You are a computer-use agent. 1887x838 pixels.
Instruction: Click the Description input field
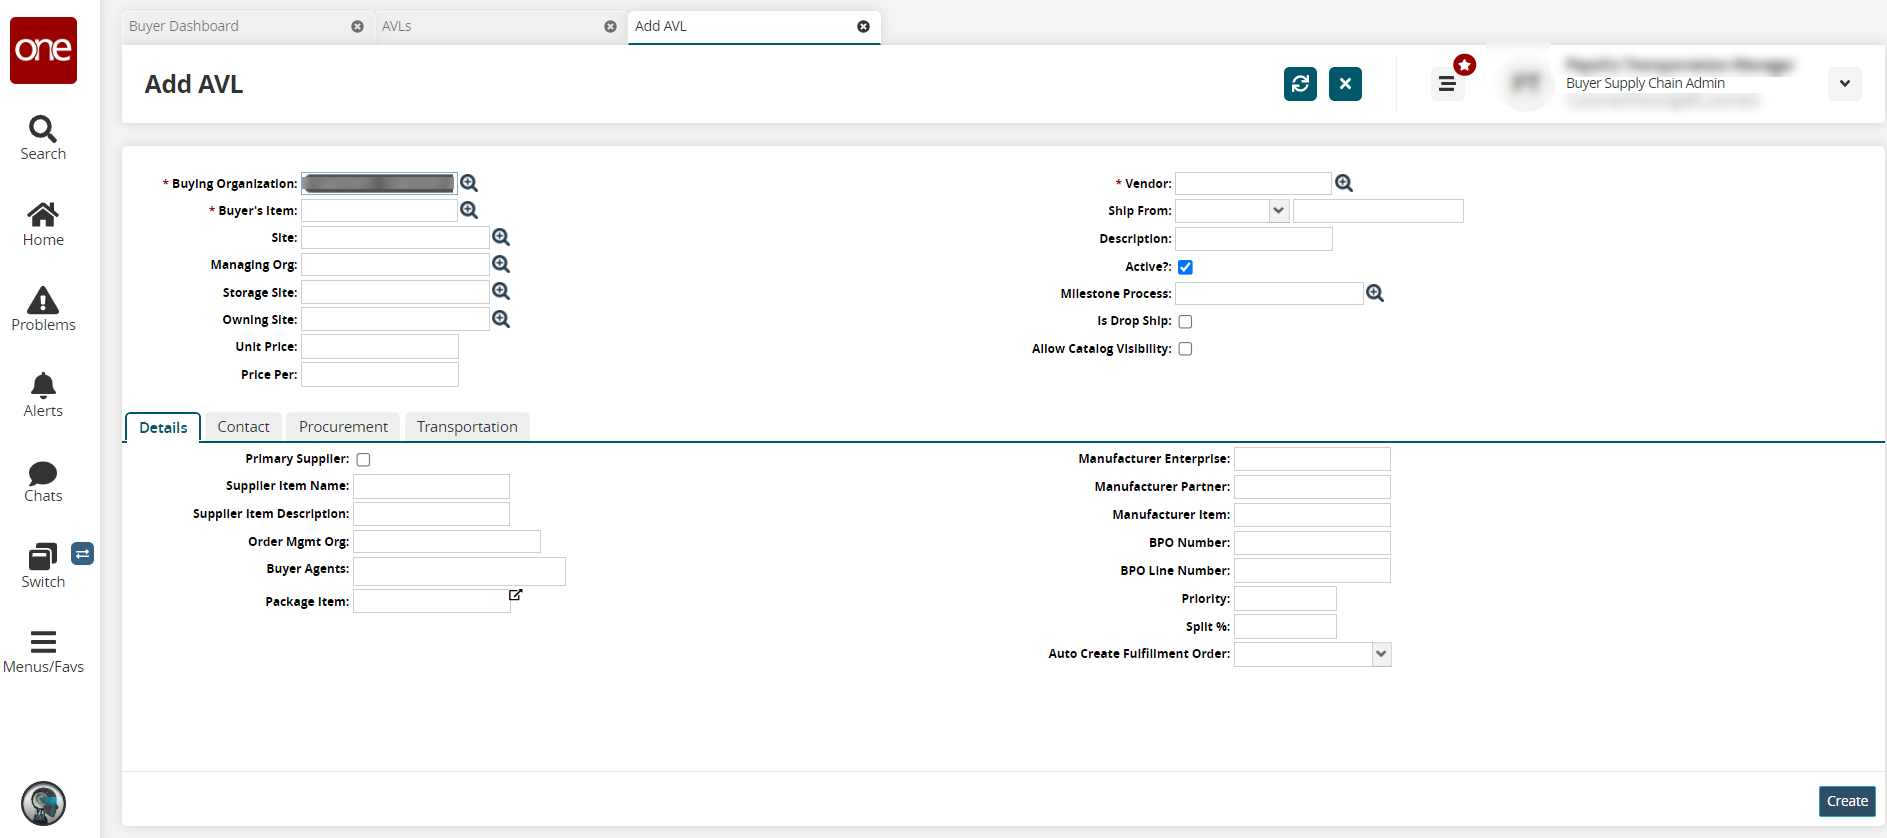coord(1254,239)
